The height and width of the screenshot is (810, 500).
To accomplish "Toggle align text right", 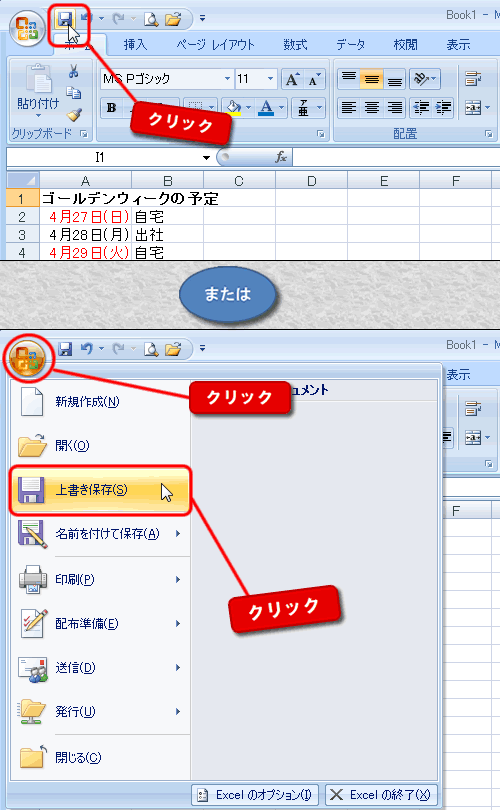I will pos(394,107).
